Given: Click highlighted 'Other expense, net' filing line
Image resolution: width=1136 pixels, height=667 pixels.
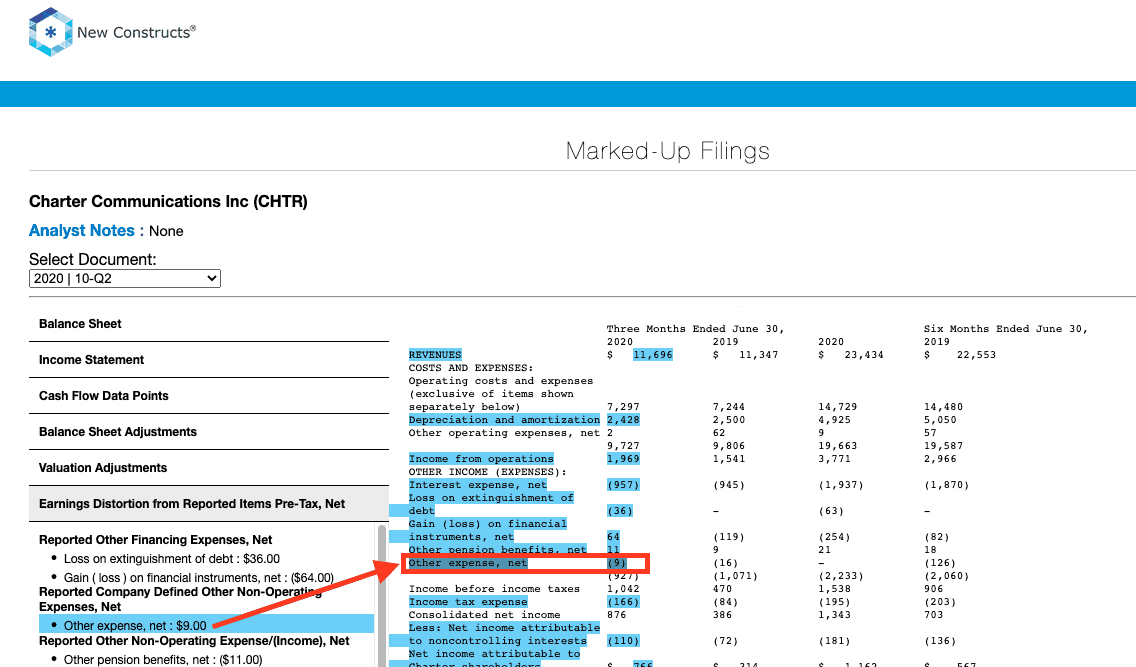Looking at the screenshot, I should point(468,563).
